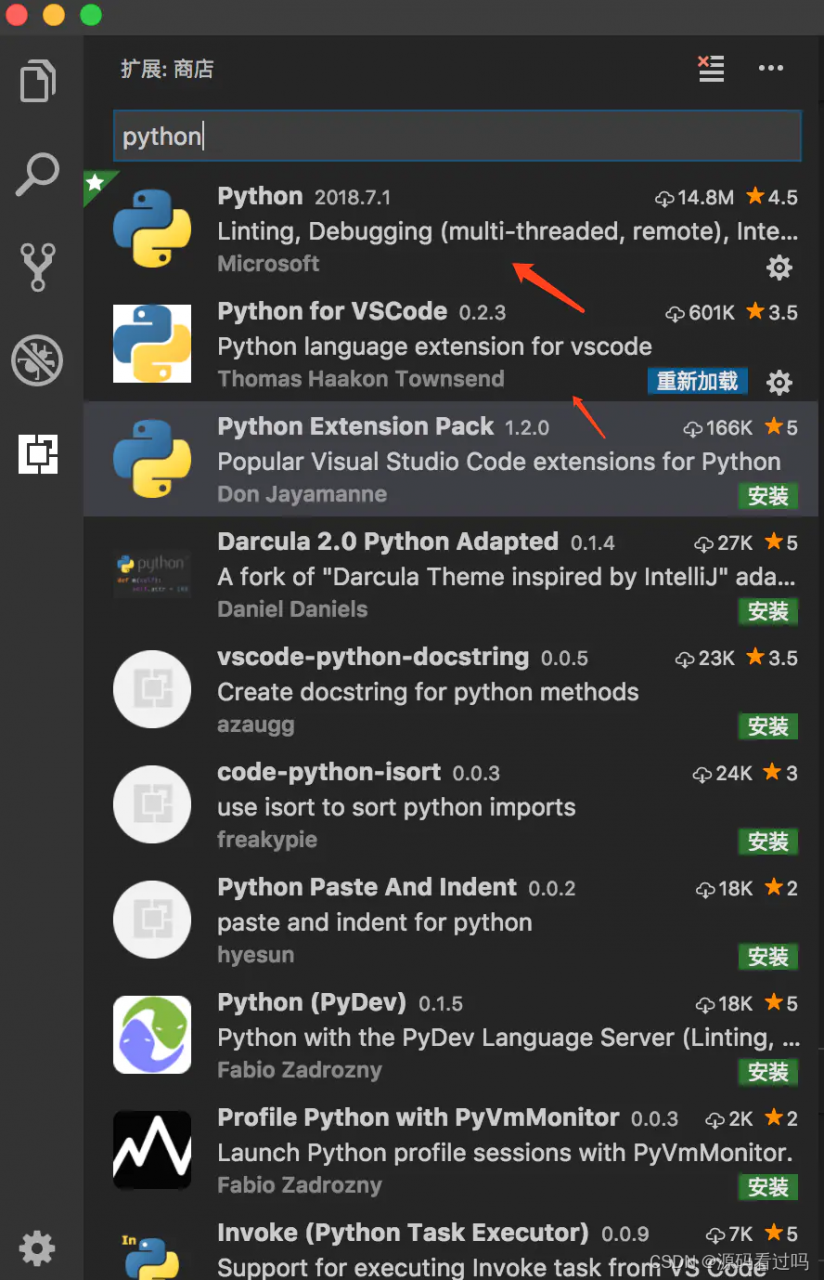Viewport: 824px width, 1280px height.
Task: Open the 'Invoke (Python Task Executor)' title
Action: tap(403, 1232)
